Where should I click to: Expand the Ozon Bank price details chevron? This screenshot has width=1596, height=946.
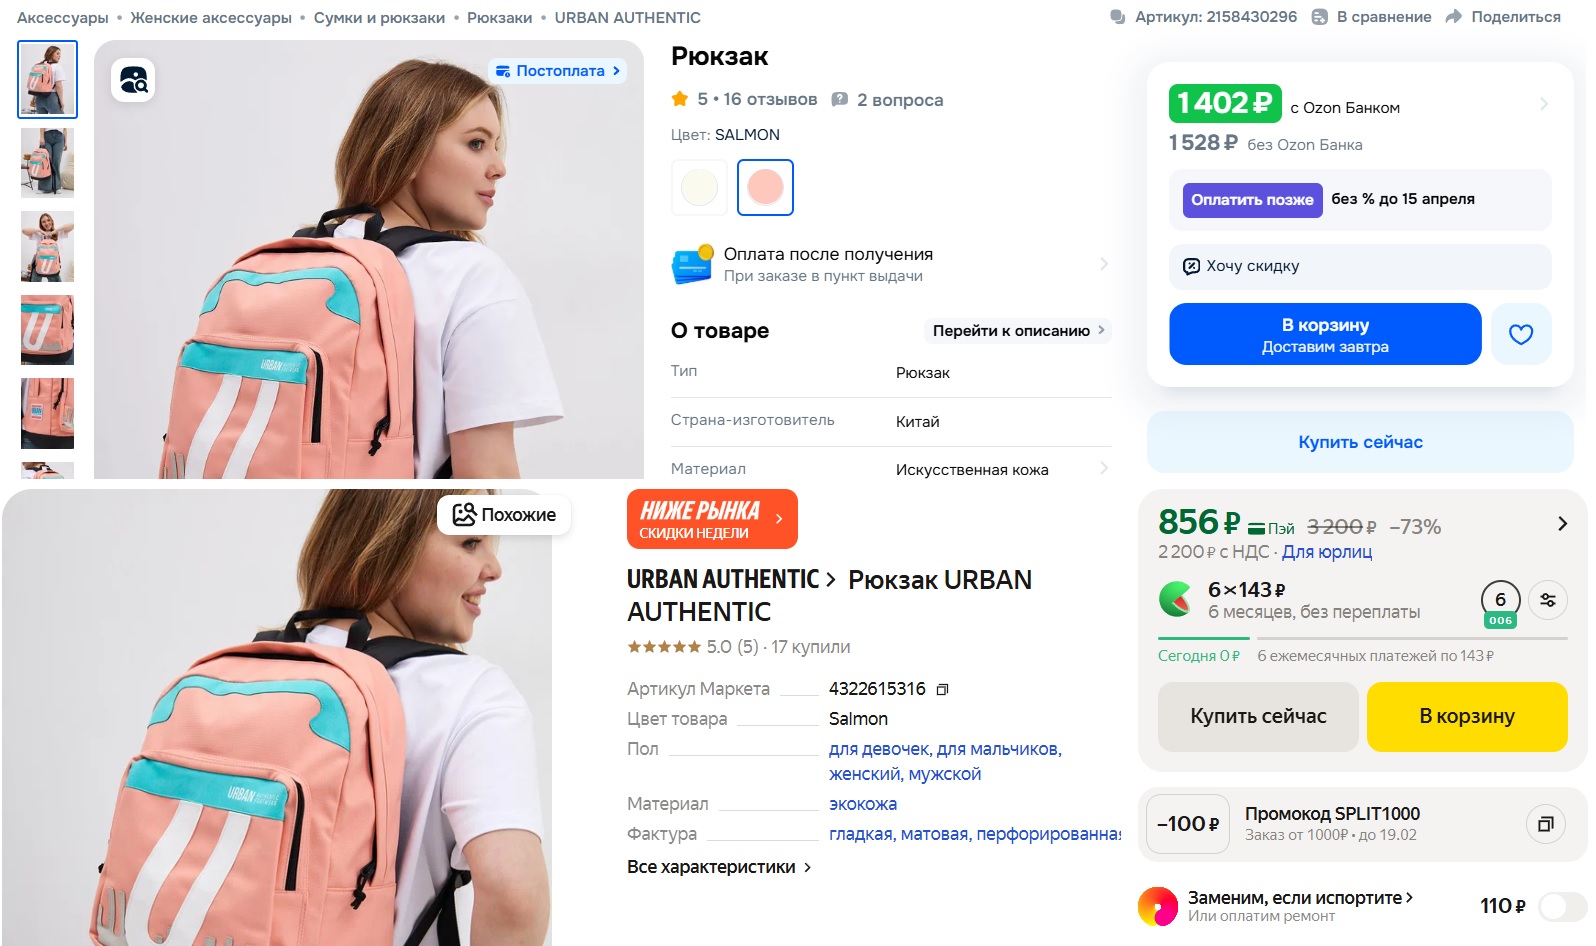[x=1544, y=104]
